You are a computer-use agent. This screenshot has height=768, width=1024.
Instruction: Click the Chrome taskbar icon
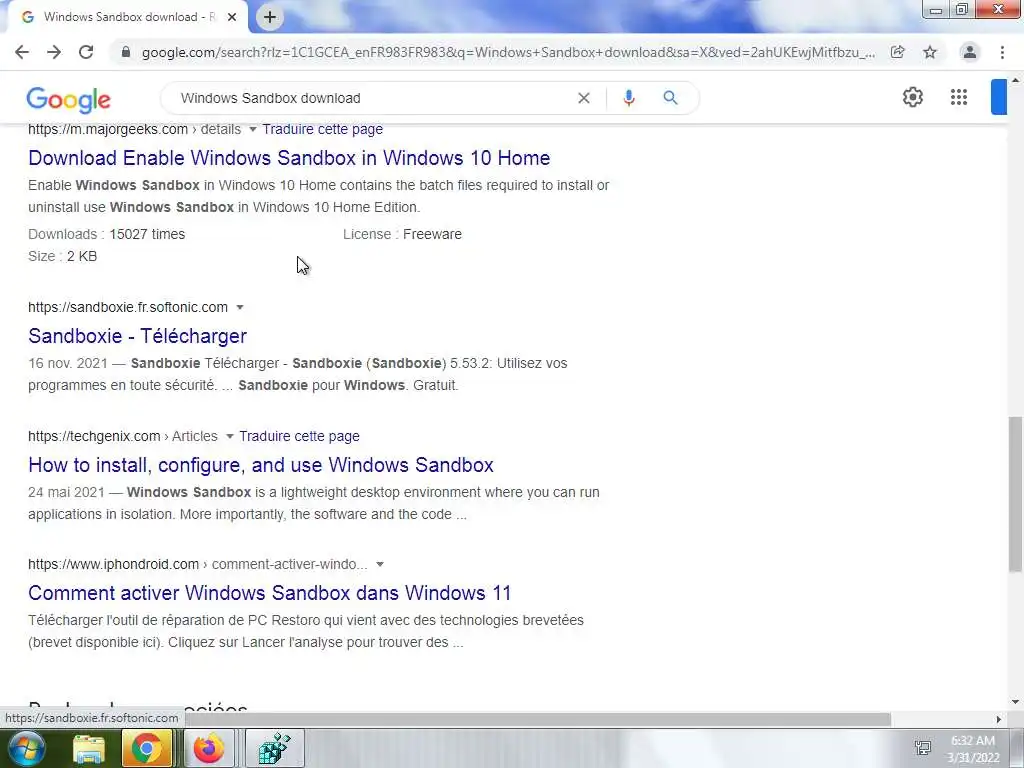pyautogui.click(x=146, y=748)
